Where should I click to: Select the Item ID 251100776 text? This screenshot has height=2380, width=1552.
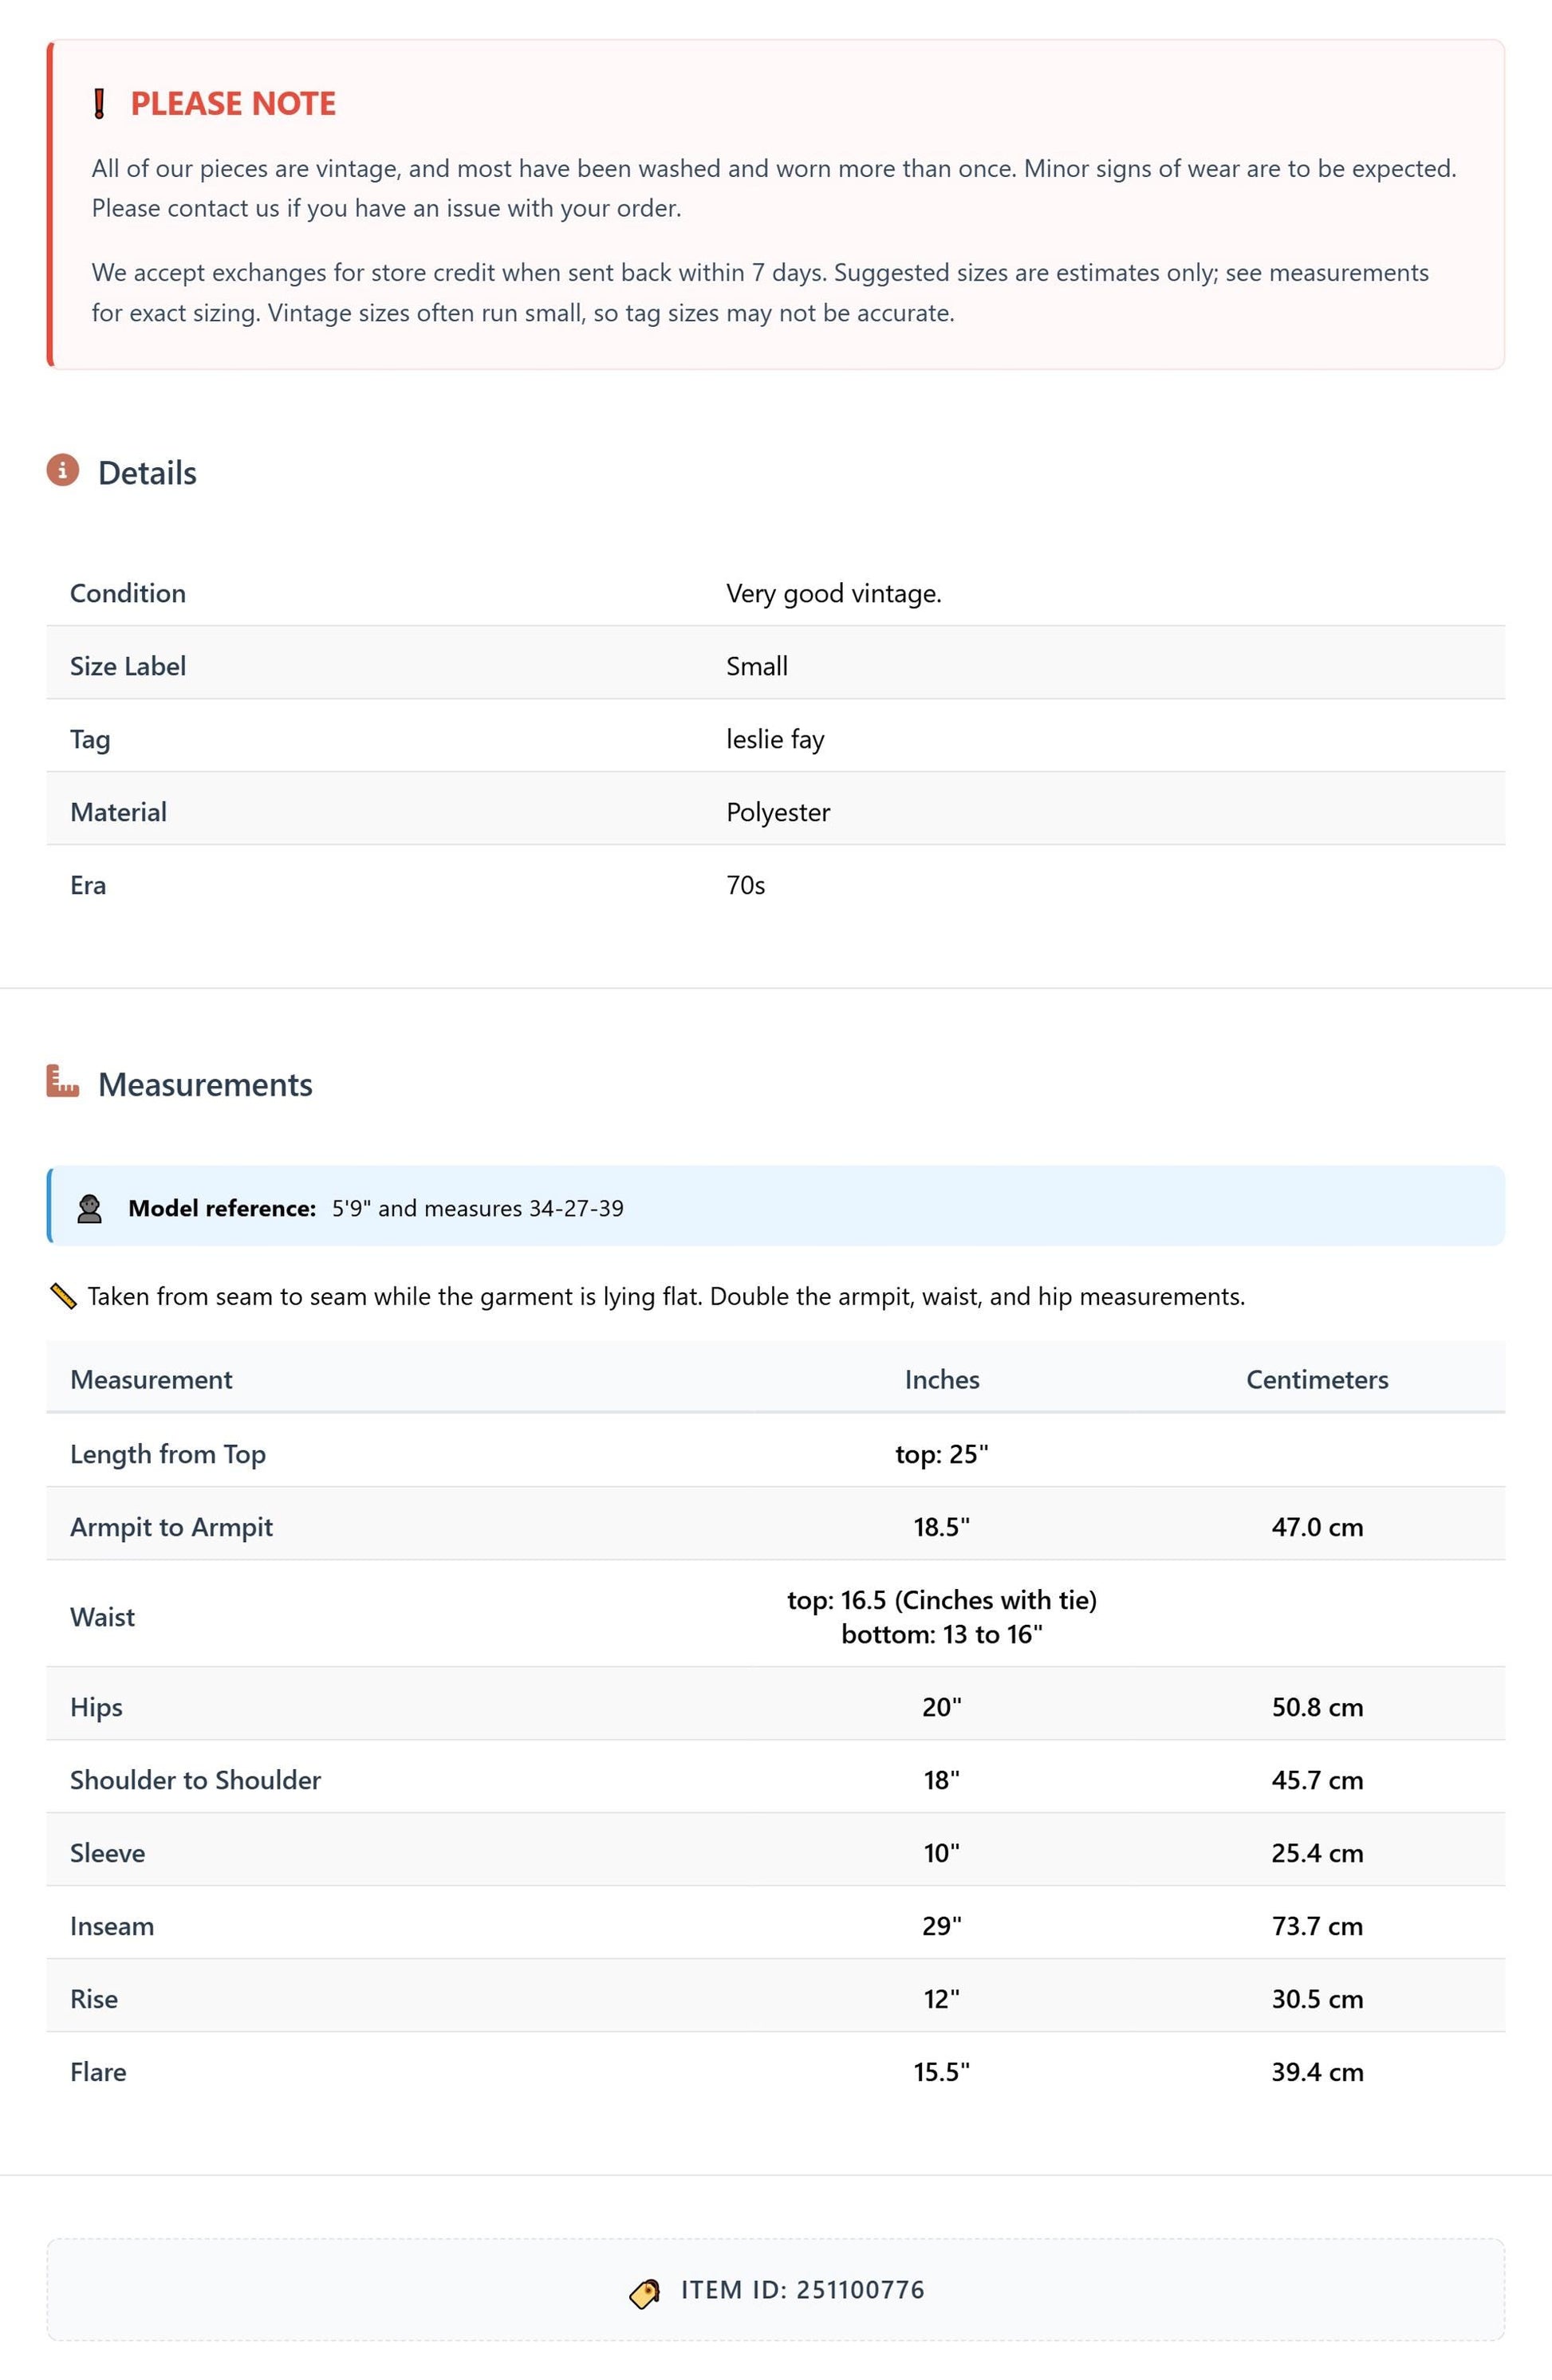tap(803, 2290)
